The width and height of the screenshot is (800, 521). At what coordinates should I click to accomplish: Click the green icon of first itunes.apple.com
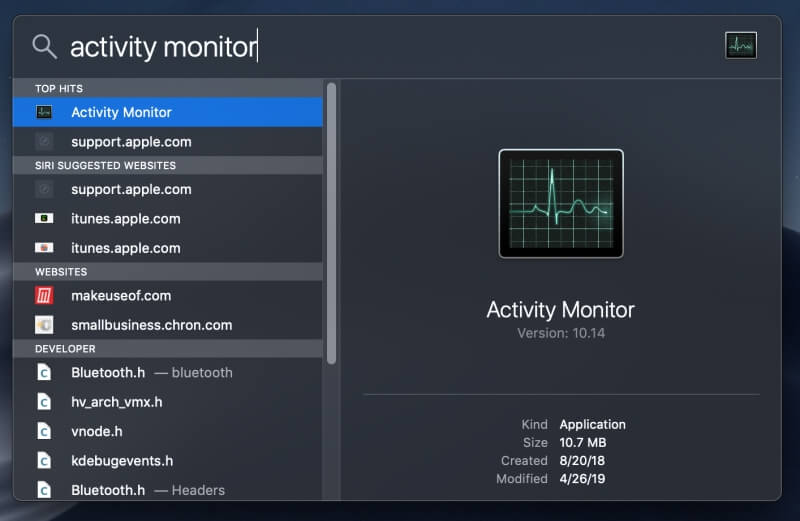coord(44,218)
